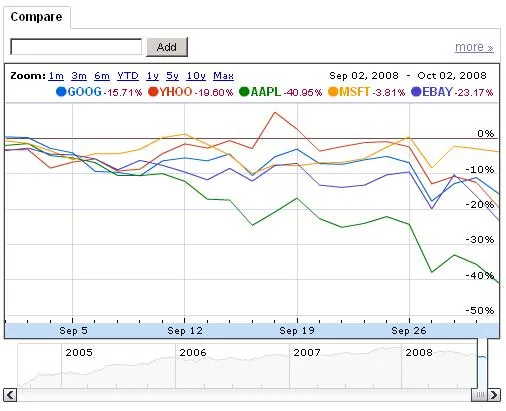Focus the ticker symbol input field
The height and width of the screenshot is (411, 506).
tap(76, 47)
